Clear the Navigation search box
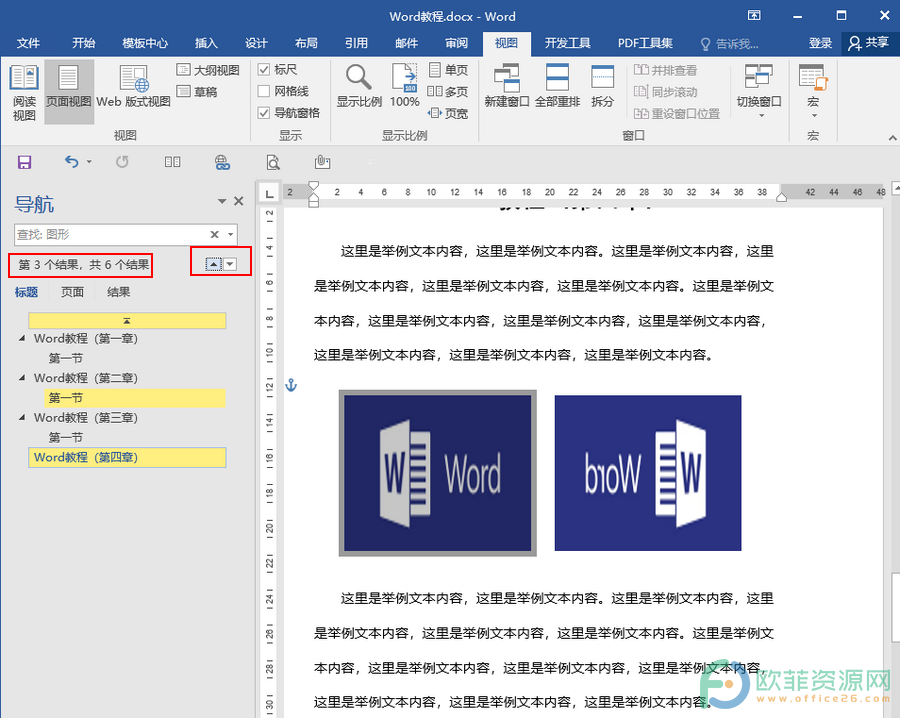This screenshot has width=900, height=718. (214, 234)
